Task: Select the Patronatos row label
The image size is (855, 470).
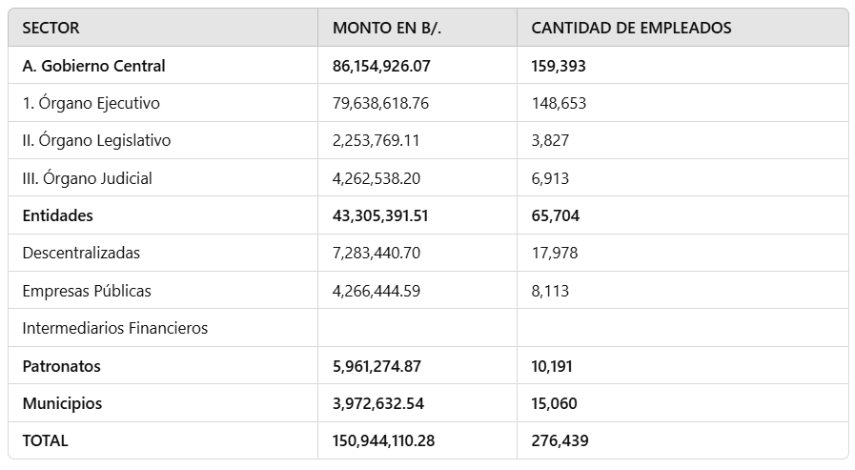Action: (61, 366)
